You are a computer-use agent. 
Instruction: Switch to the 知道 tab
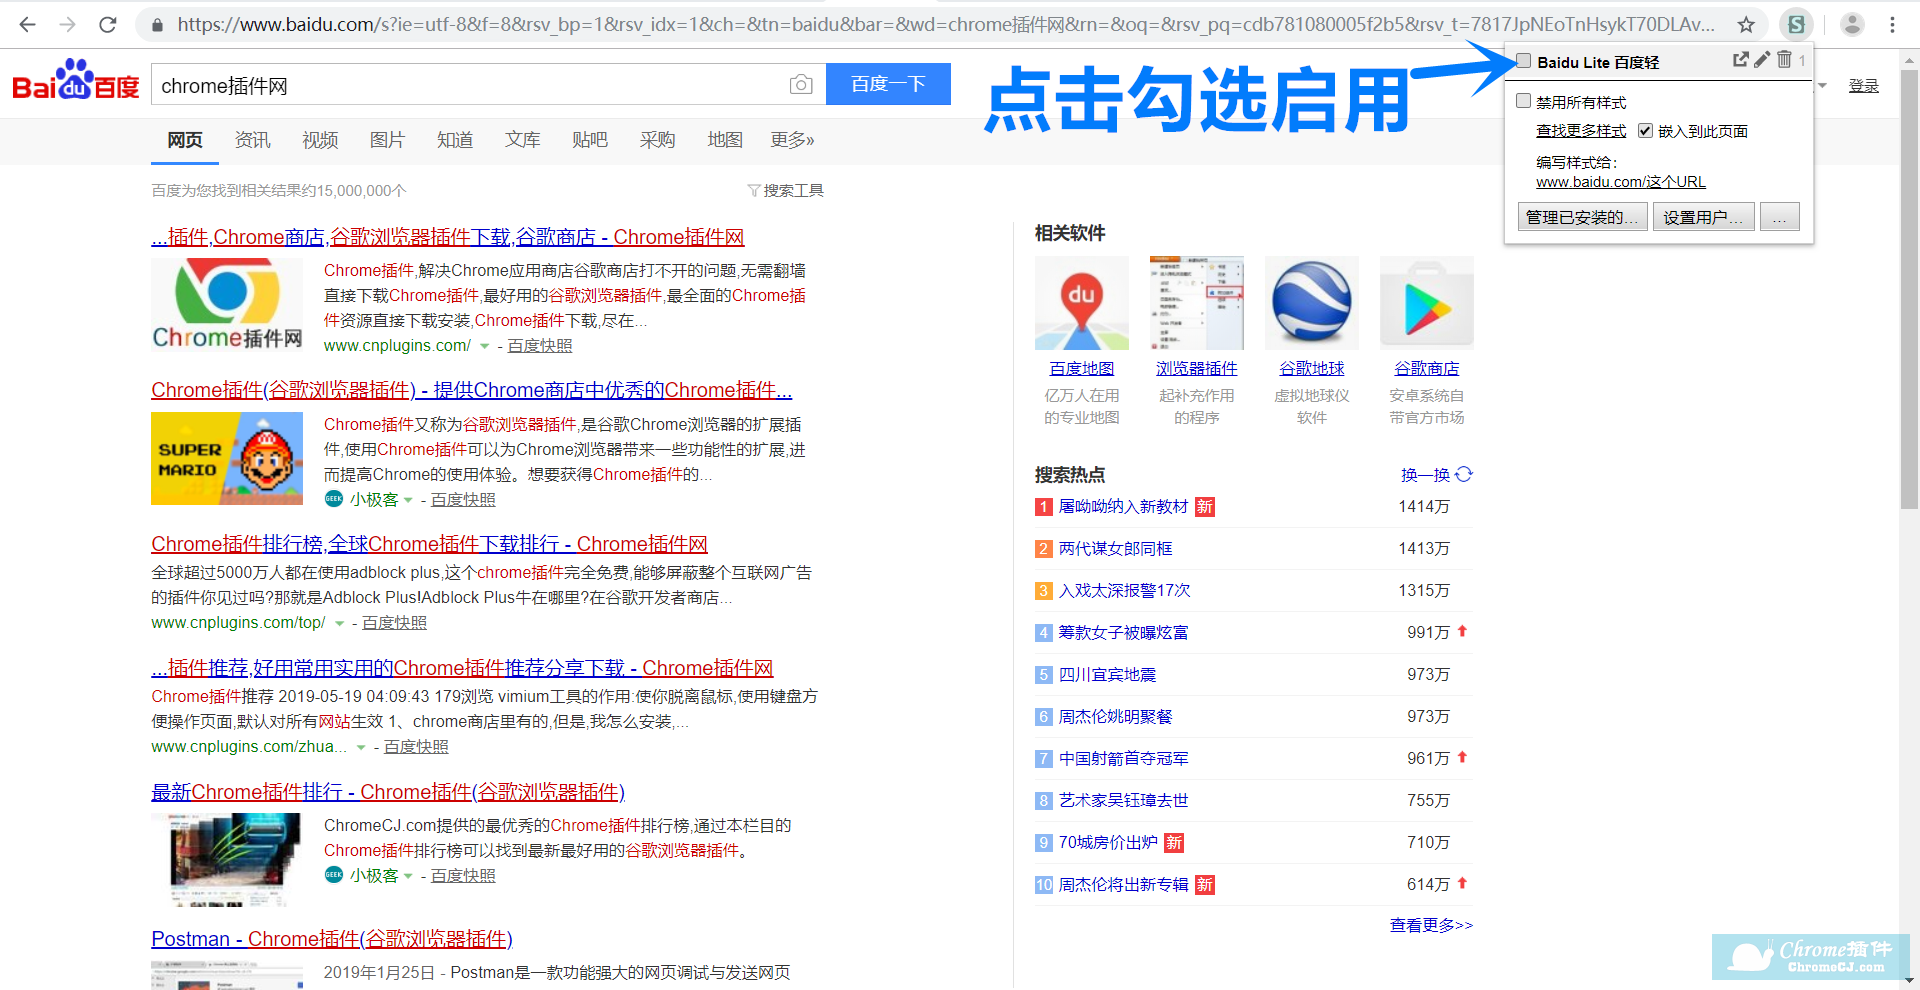click(x=455, y=140)
